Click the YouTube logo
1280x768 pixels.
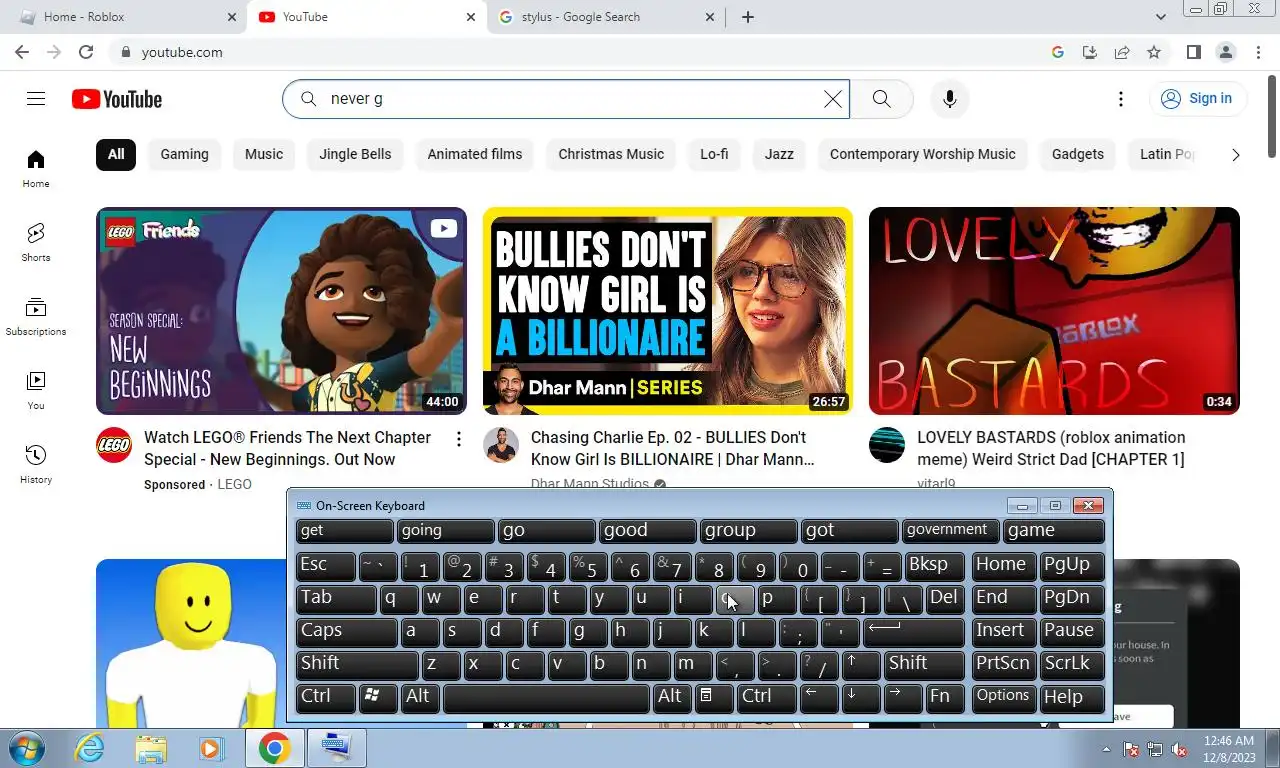[117, 99]
